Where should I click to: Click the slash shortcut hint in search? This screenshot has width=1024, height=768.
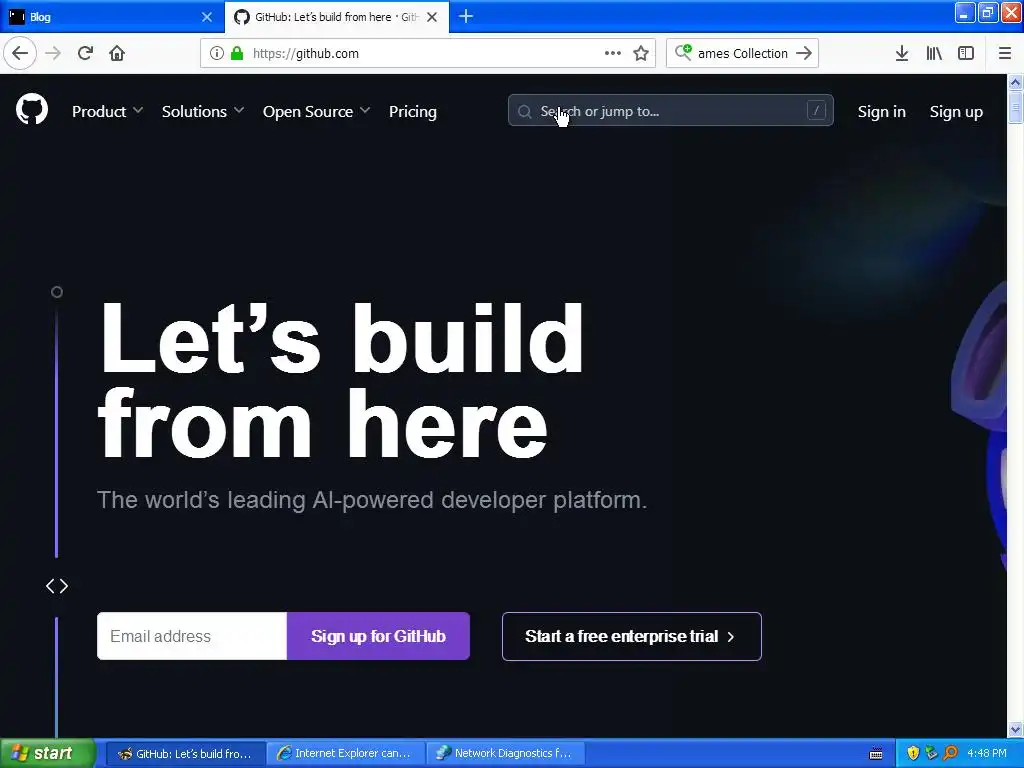point(816,110)
